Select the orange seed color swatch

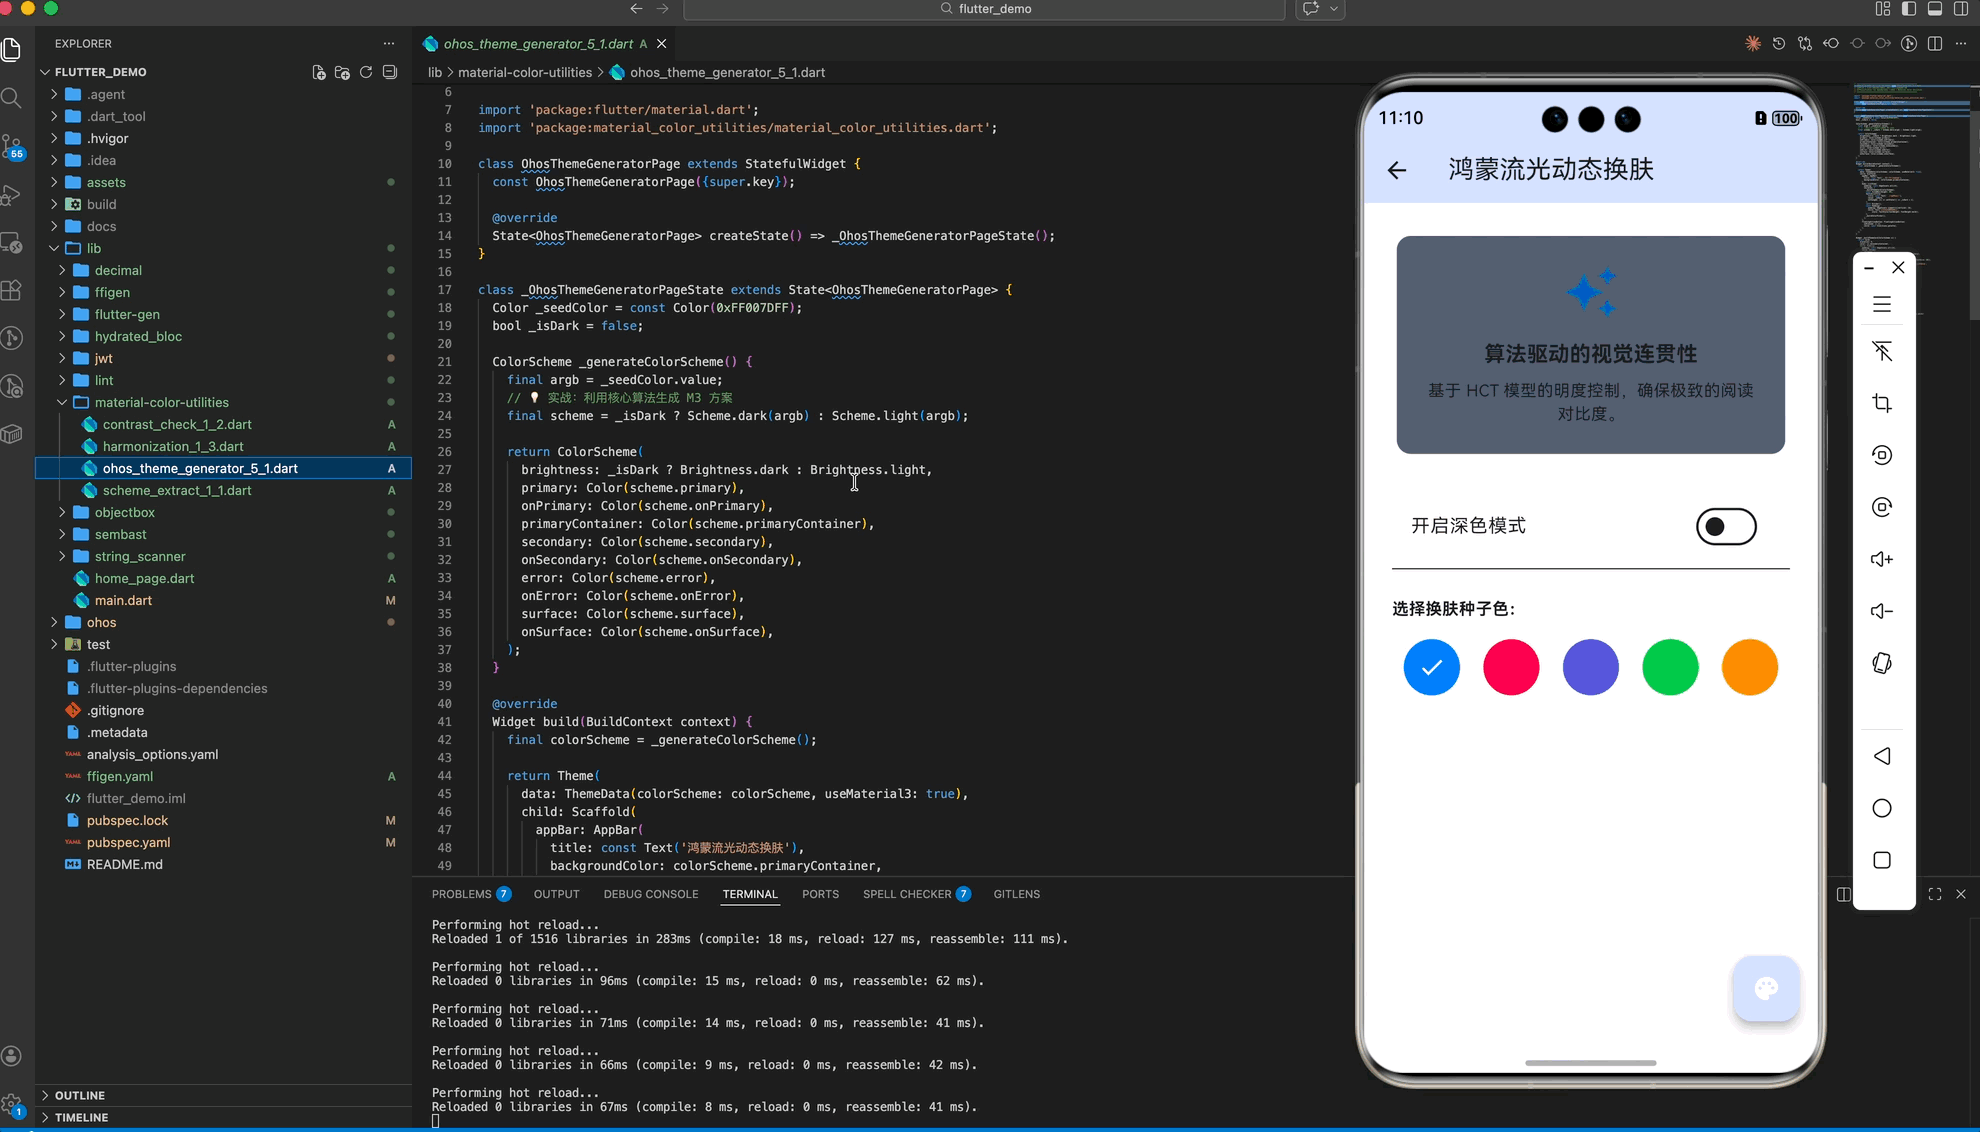[1749, 667]
